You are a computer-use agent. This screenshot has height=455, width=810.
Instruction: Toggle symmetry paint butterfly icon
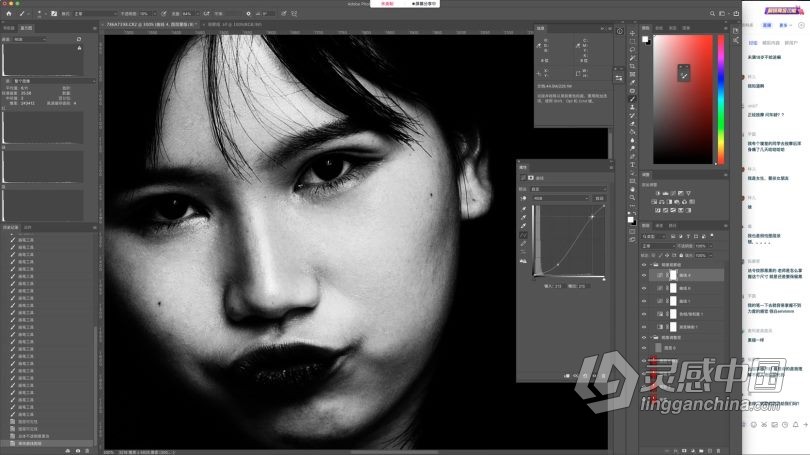coord(294,13)
